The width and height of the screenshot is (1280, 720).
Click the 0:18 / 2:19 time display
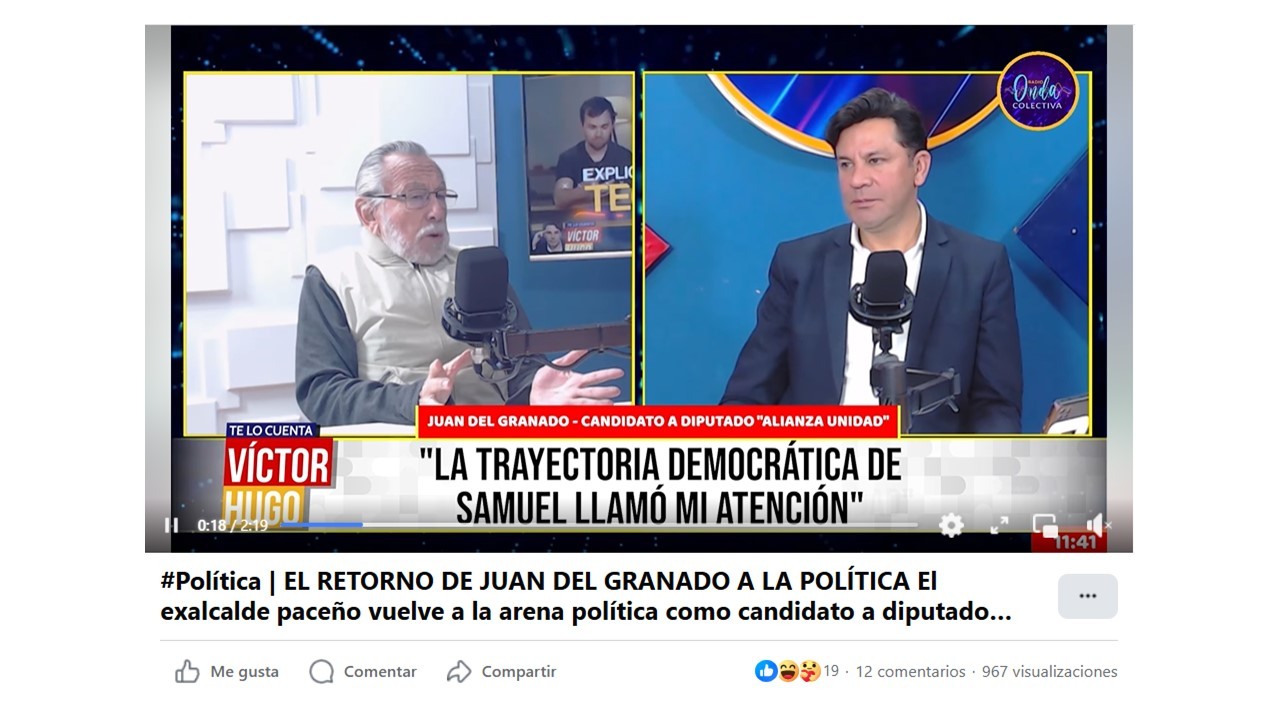point(232,525)
